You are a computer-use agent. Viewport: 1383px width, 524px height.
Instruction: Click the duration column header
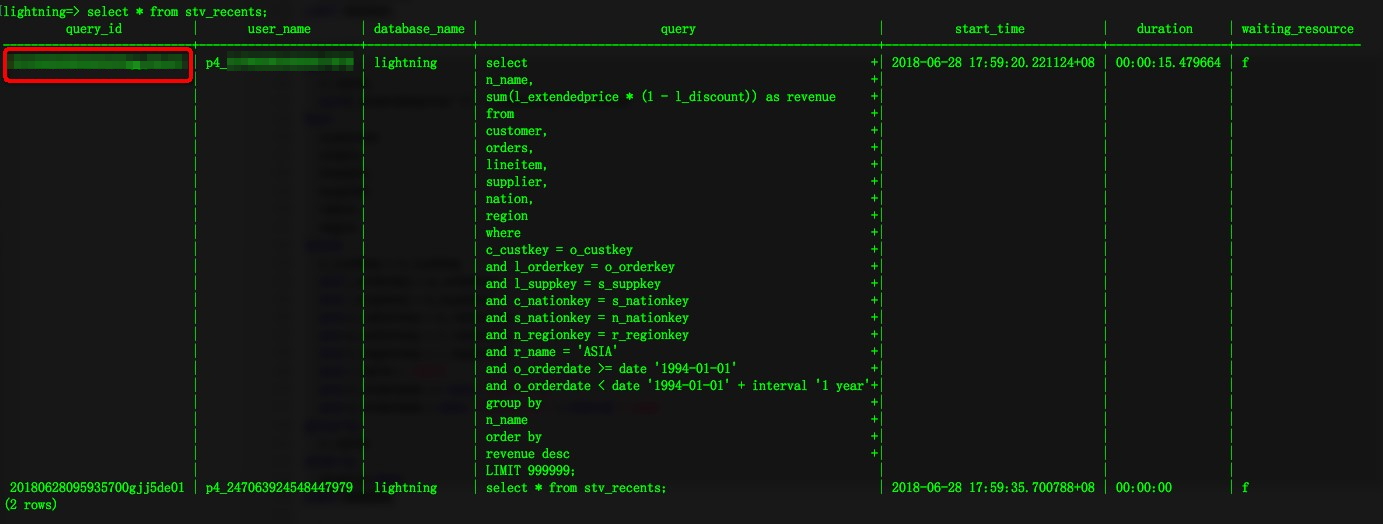click(x=1164, y=29)
